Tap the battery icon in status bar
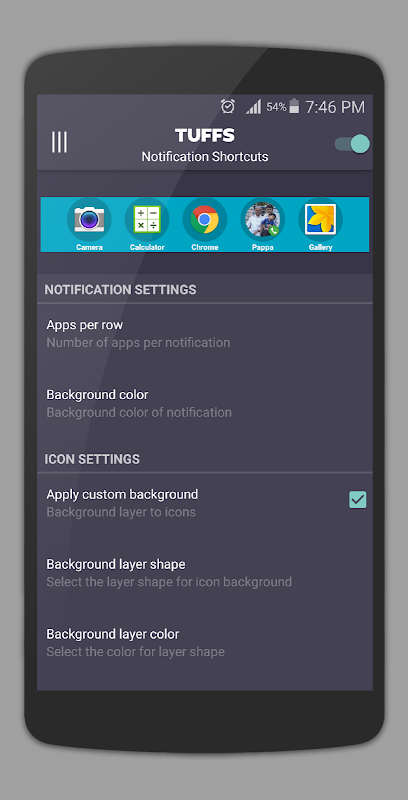This screenshot has height=800, width=408. click(294, 107)
